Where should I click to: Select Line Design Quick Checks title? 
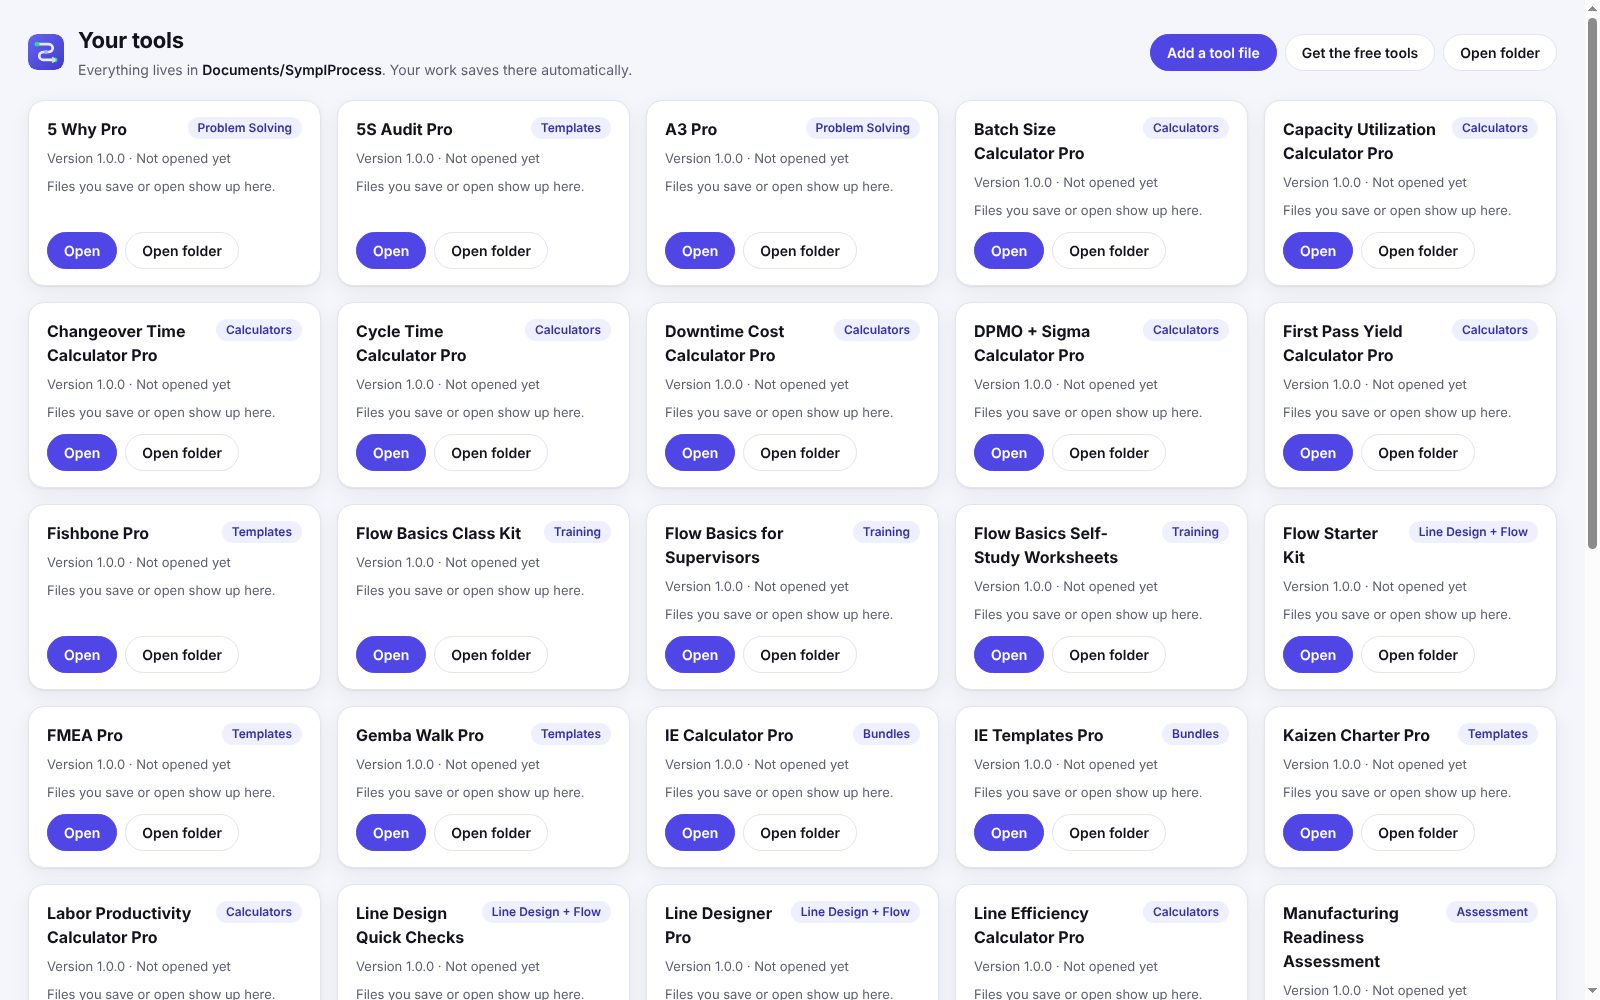(410, 925)
